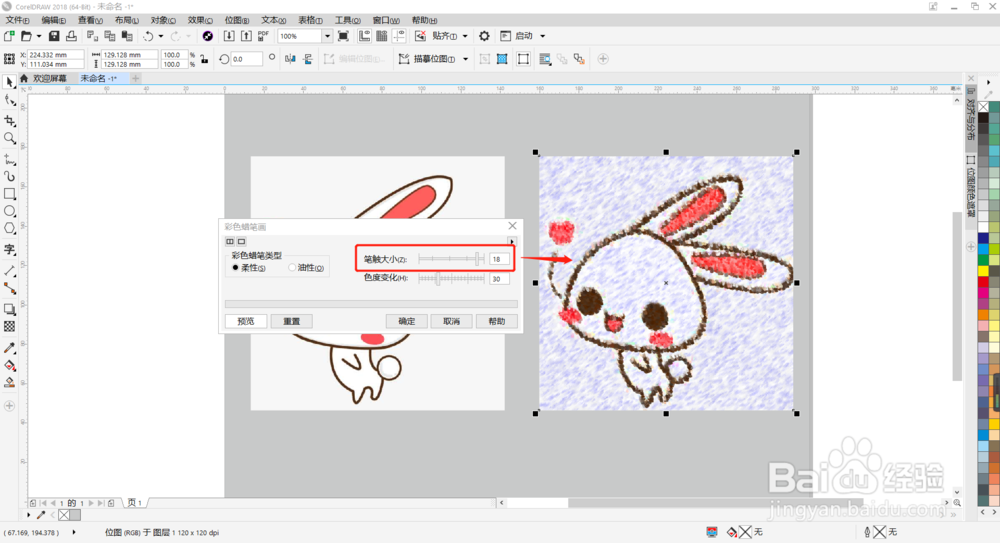Toggle snap off button
Image resolution: width=1000 pixels, height=543 pixels.
click(420, 36)
